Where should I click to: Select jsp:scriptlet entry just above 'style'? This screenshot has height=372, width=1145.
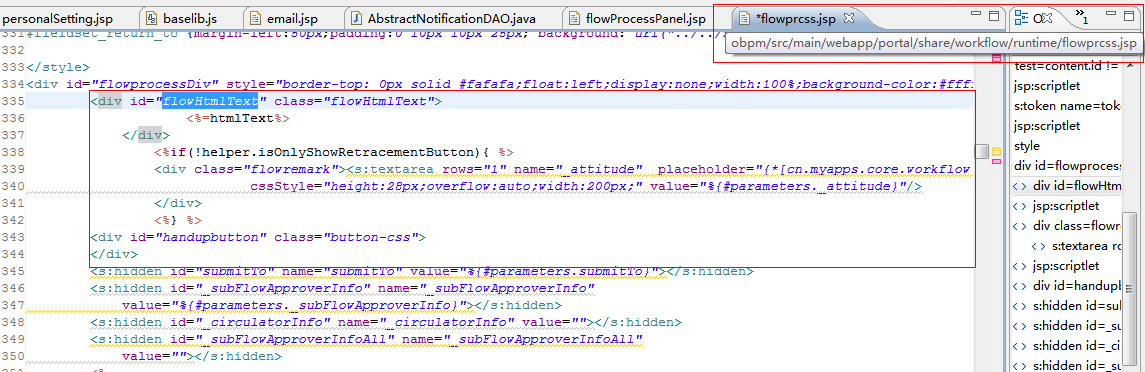coord(1047,126)
